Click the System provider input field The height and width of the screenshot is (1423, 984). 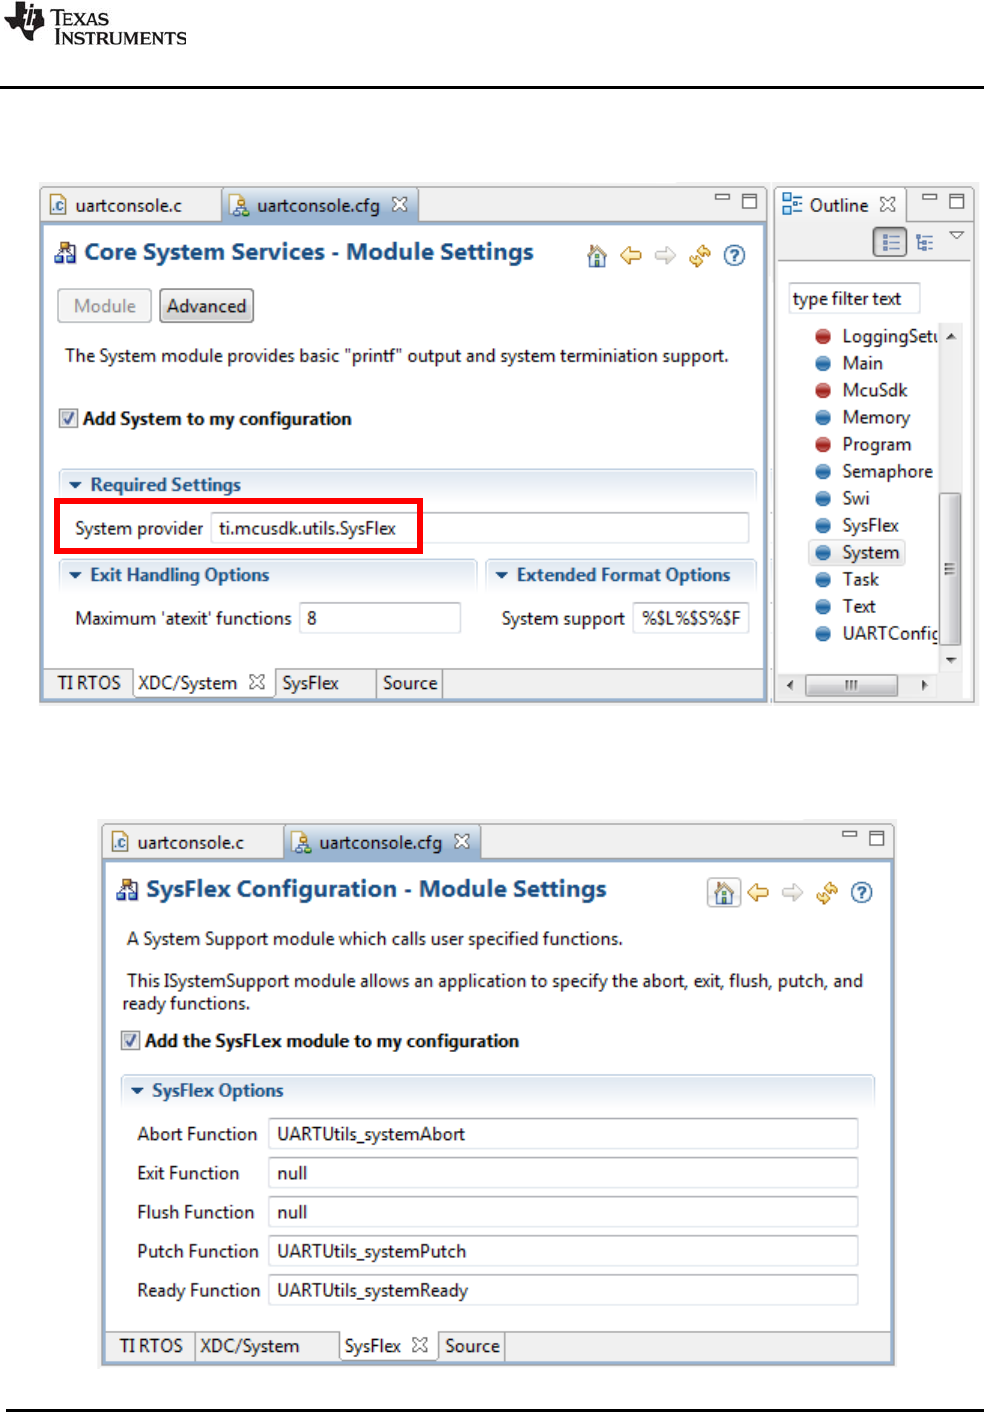point(479,528)
